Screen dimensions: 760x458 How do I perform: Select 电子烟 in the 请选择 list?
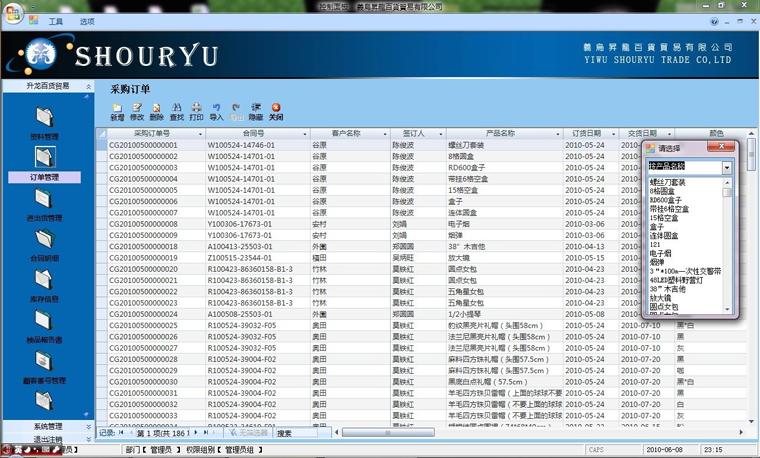click(660, 253)
